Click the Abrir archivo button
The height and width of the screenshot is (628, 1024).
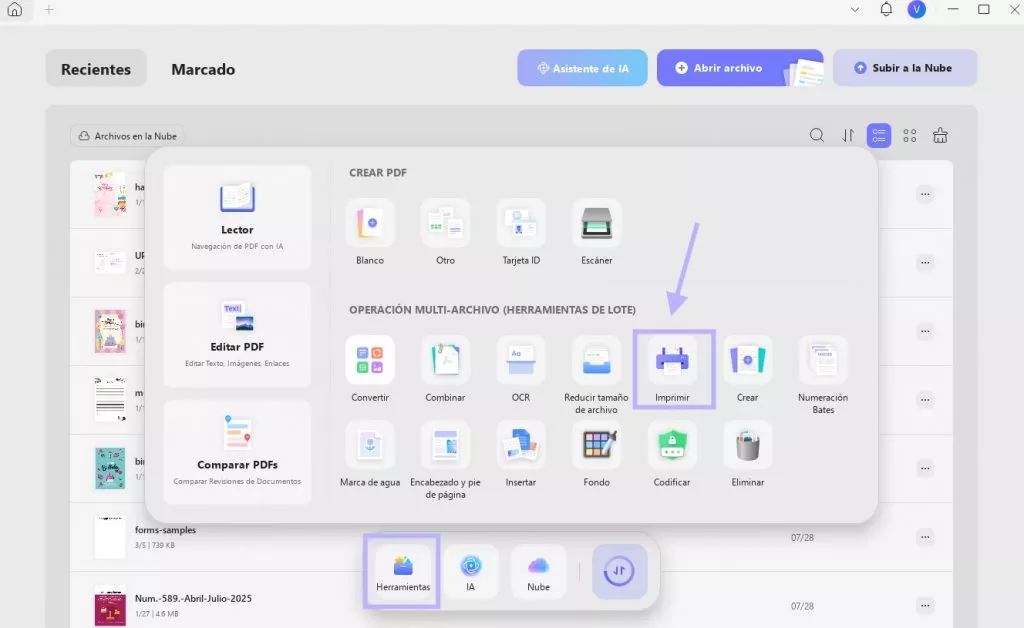pyautogui.click(x=740, y=68)
